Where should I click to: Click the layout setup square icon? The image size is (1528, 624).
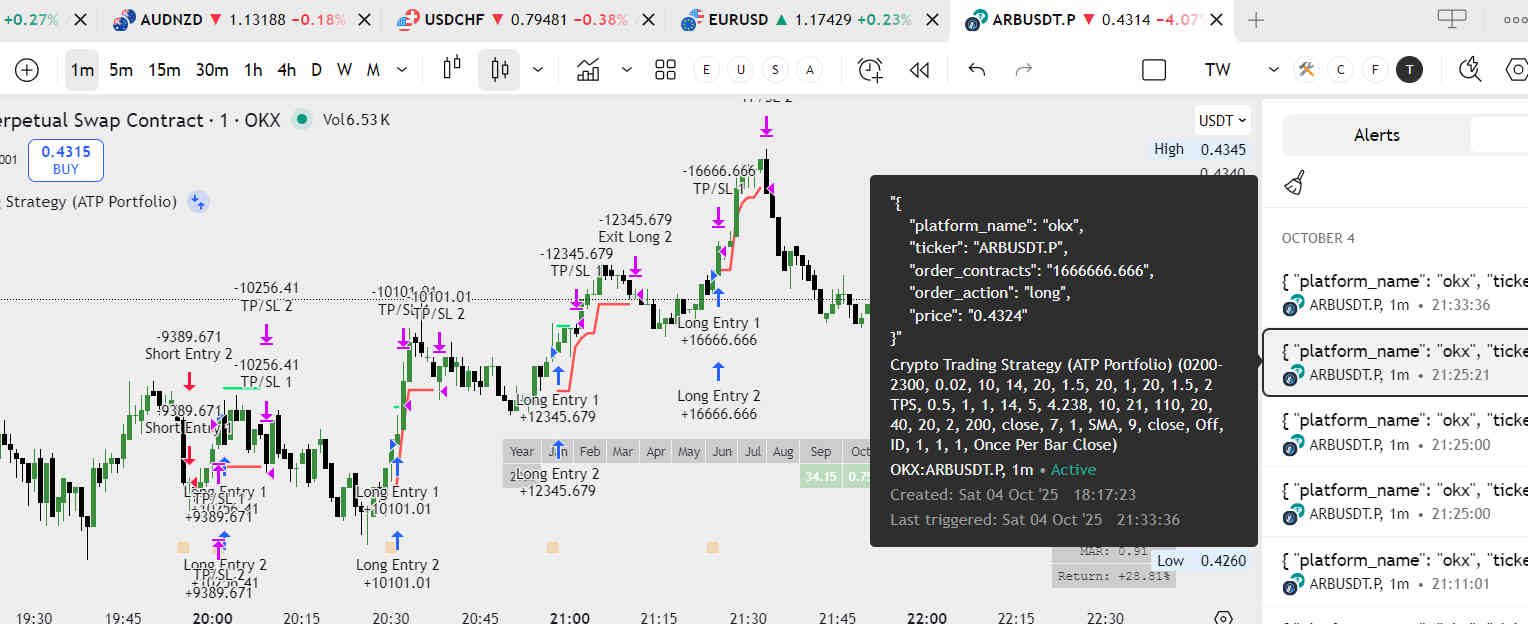pyautogui.click(x=1154, y=70)
